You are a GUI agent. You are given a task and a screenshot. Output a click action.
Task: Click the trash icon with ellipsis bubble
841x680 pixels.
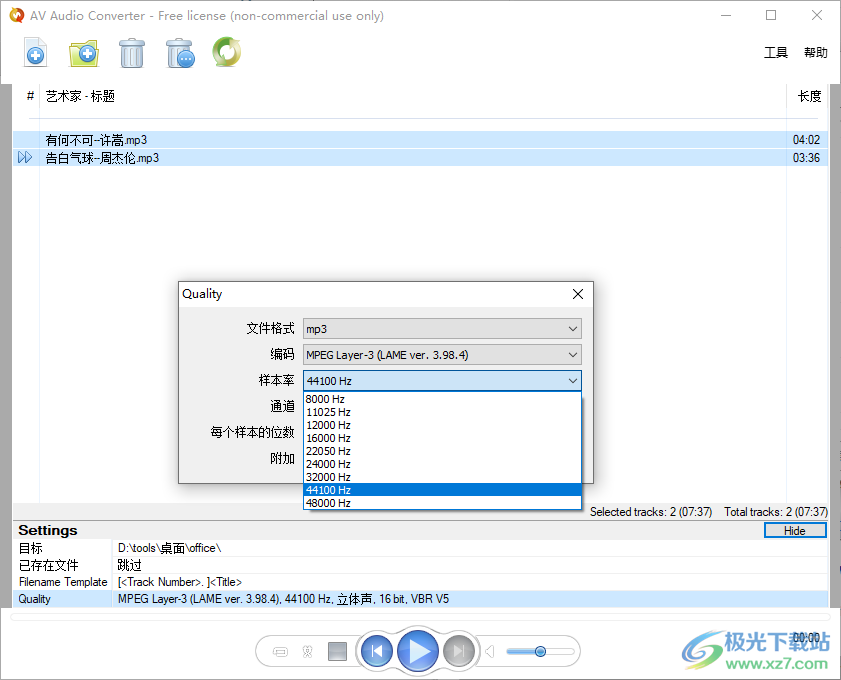click(180, 53)
